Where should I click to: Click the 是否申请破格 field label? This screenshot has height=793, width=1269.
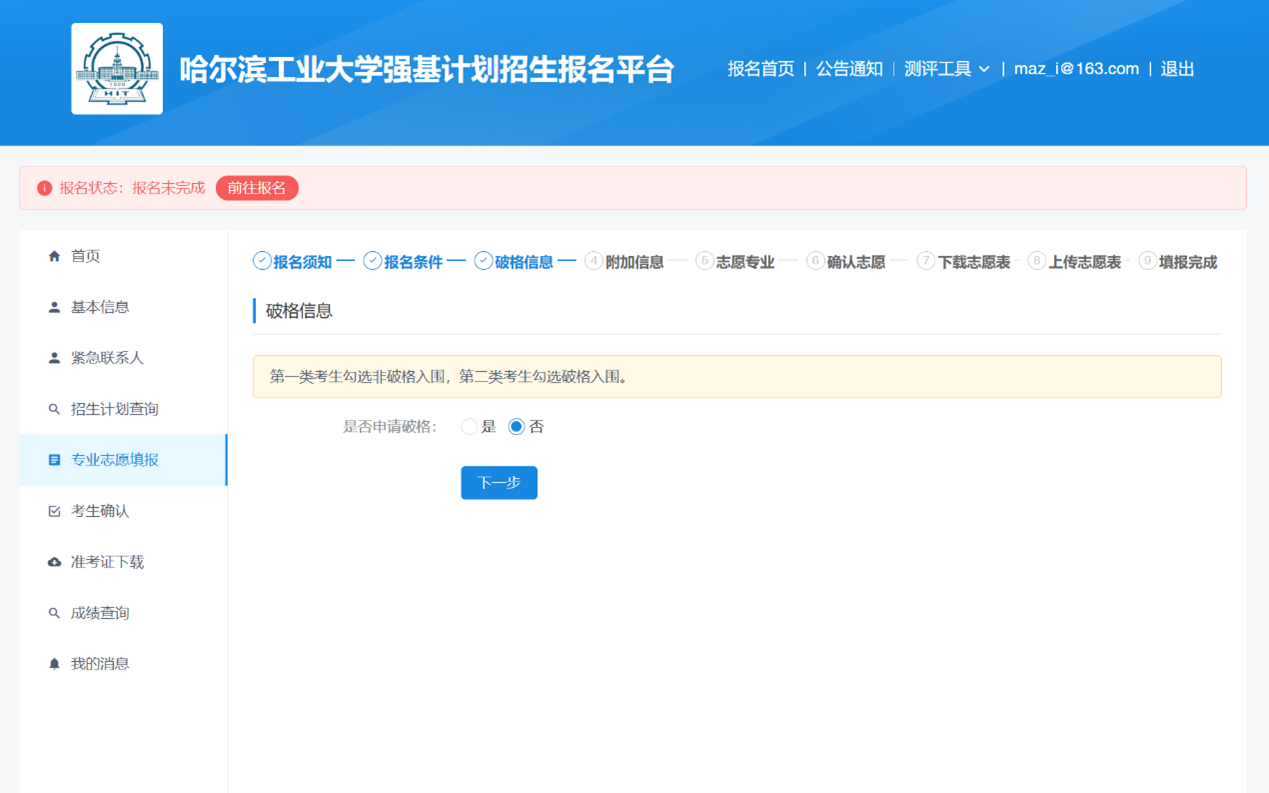pyautogui.click(x=390, y=427)
